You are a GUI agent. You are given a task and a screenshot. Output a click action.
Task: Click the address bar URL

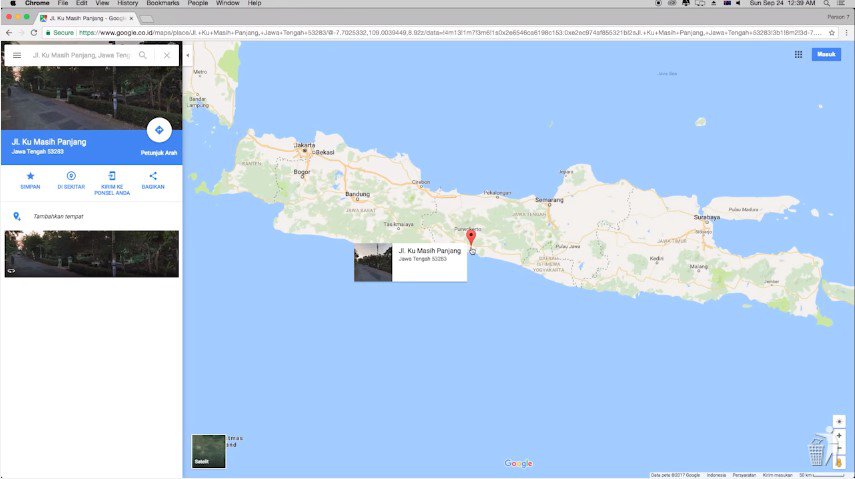click(x=450, y=33)
